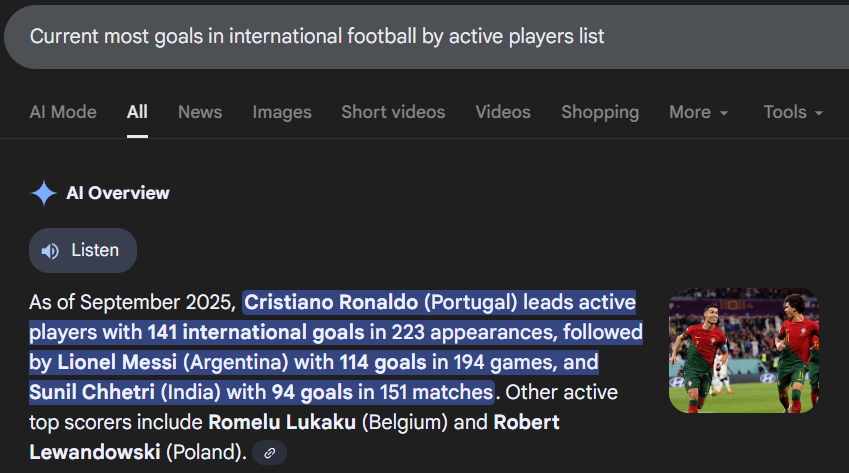Click the AI Overview heading

[x=117, y=193]
